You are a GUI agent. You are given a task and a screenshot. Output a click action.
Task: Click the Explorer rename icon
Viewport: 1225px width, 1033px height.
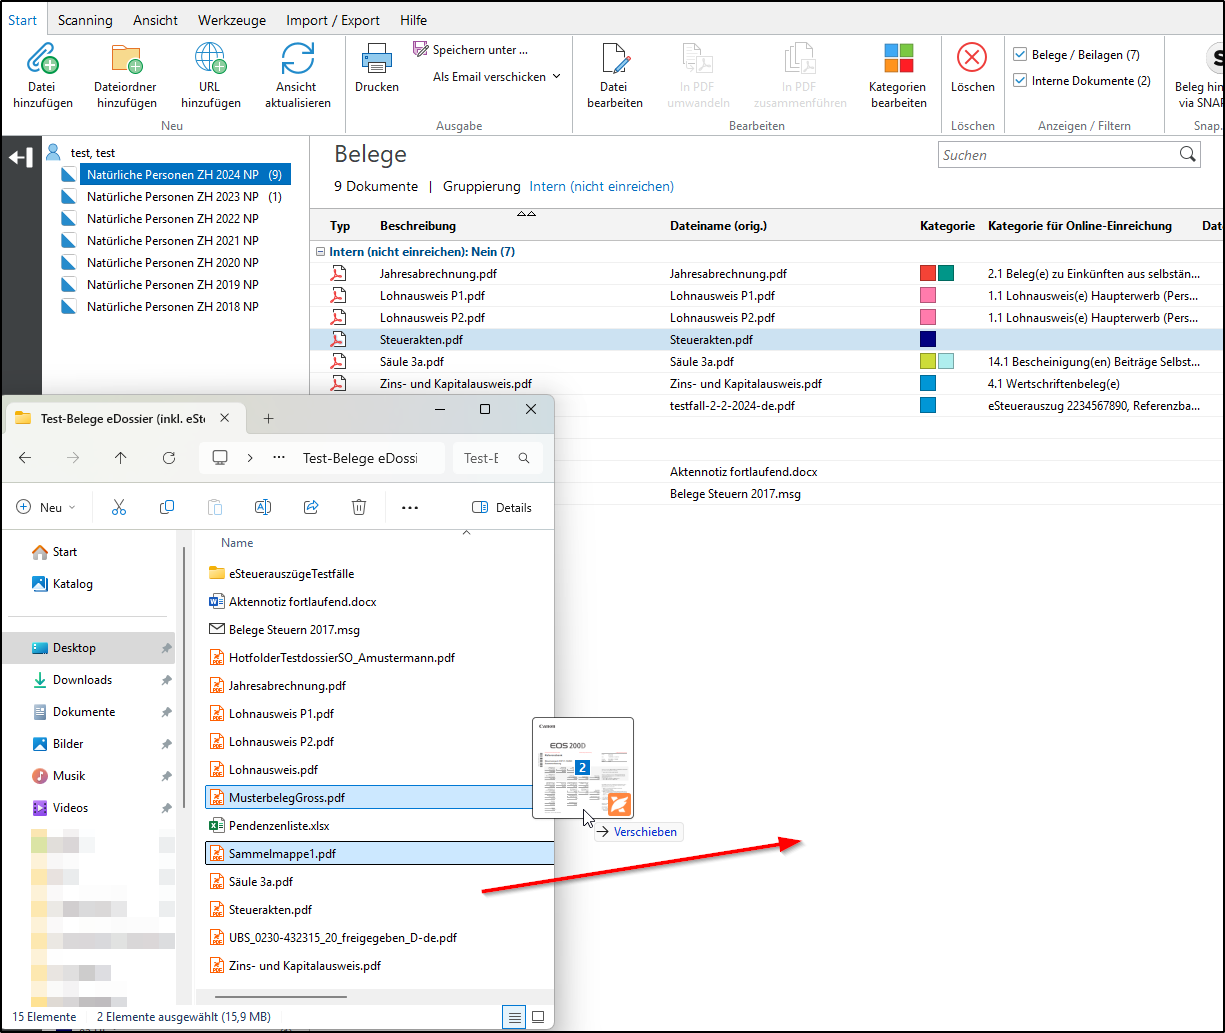[x=263, y=507]
